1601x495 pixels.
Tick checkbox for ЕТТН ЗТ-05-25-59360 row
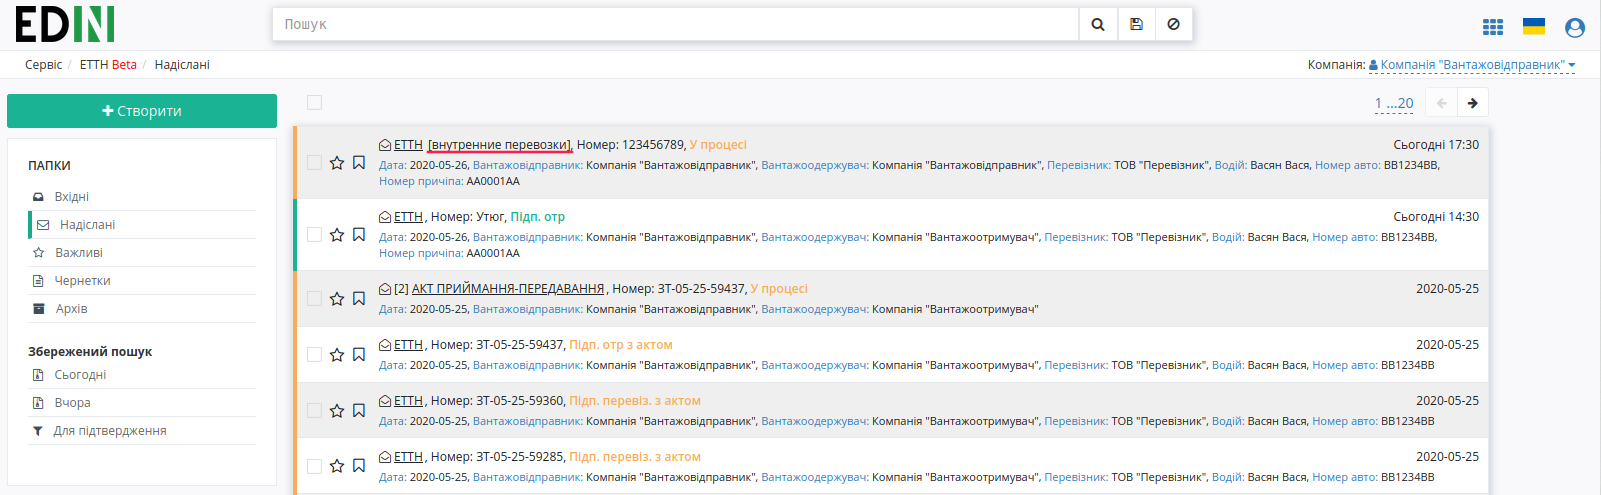pos(314,410)
